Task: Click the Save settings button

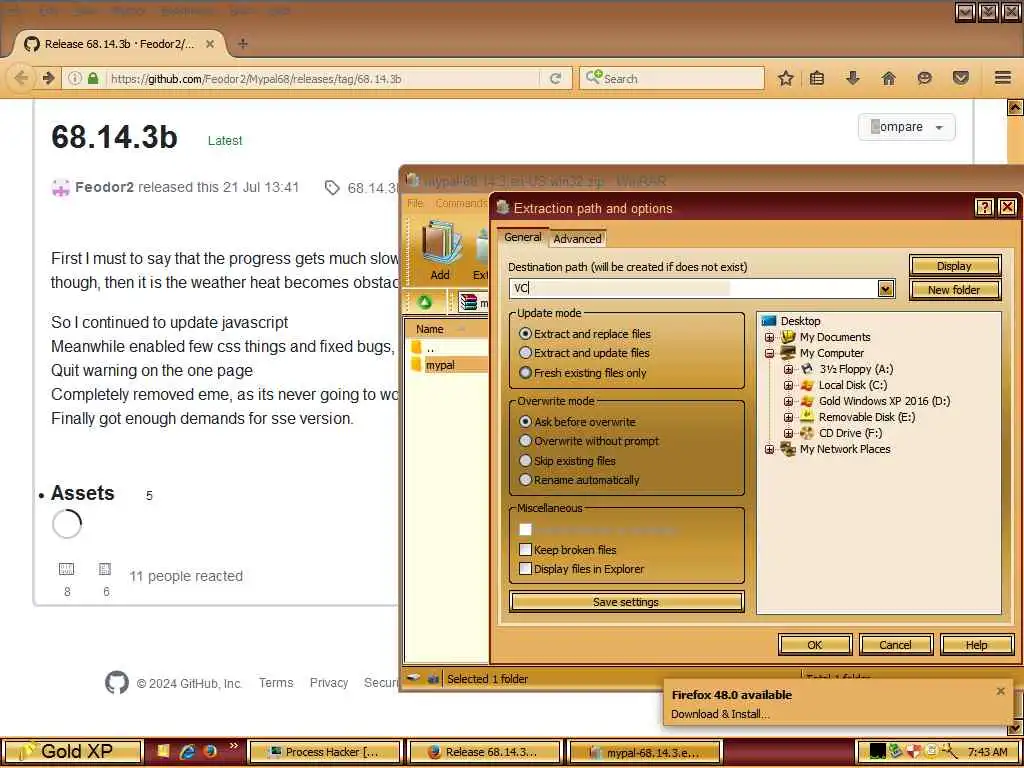Action: click(x=626, y=602)
